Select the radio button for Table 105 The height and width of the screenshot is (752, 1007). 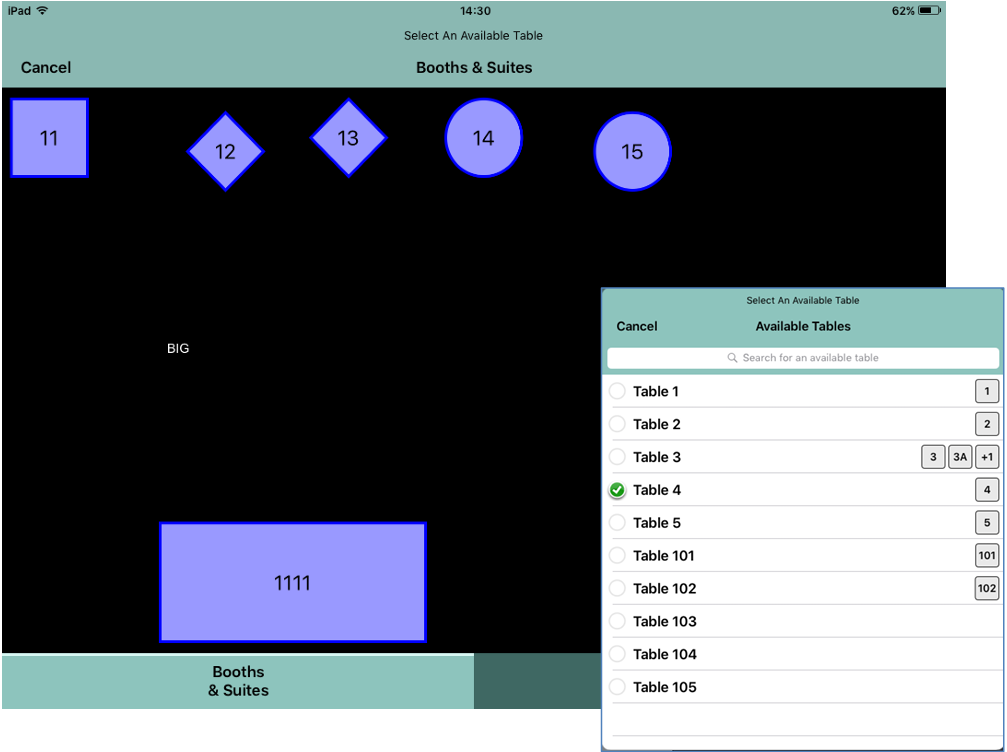(617, 687)
